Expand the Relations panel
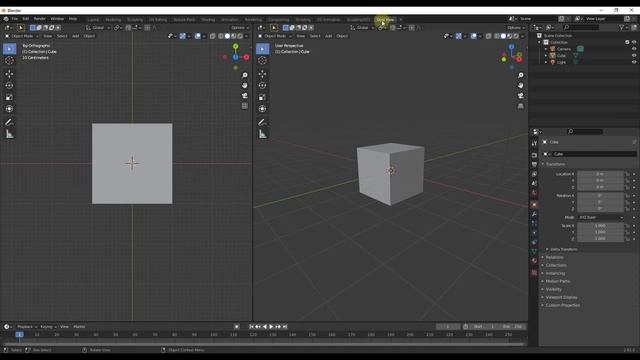Screen dimensions: 640x360 click(x=554, y=258)
